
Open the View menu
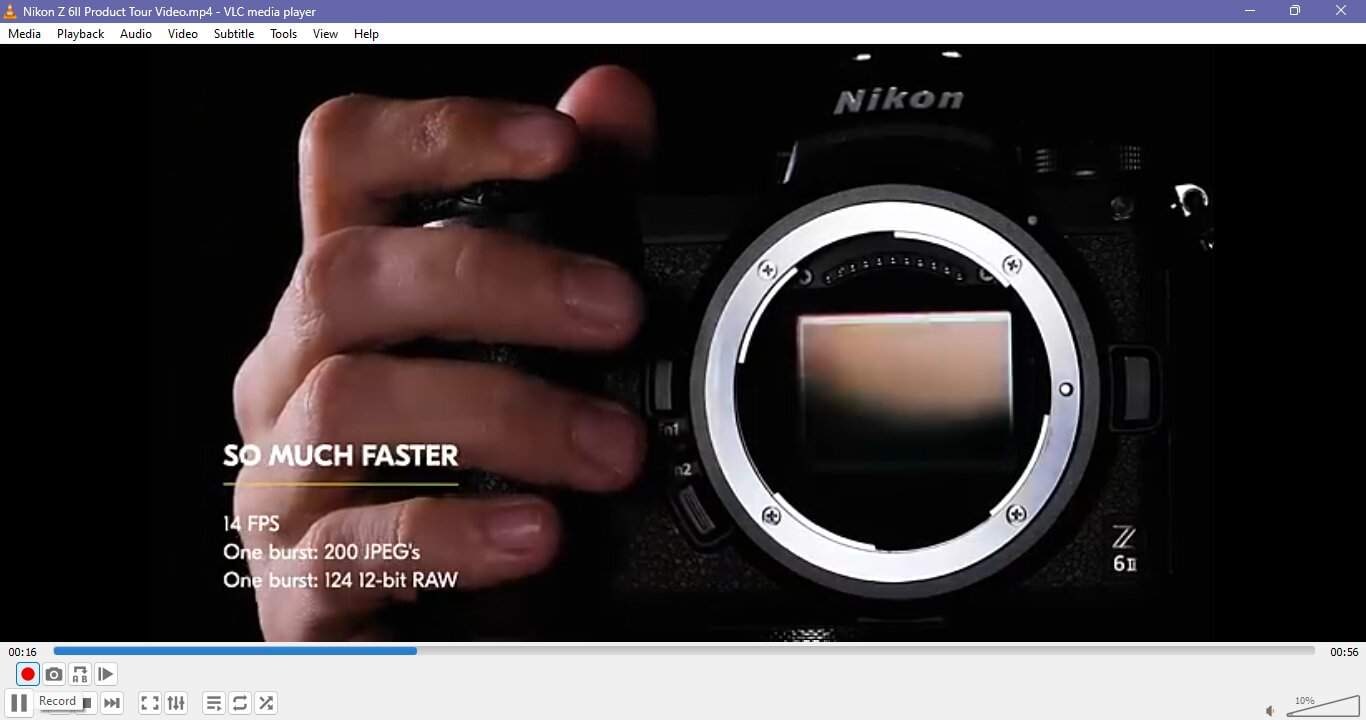(324, 33)
